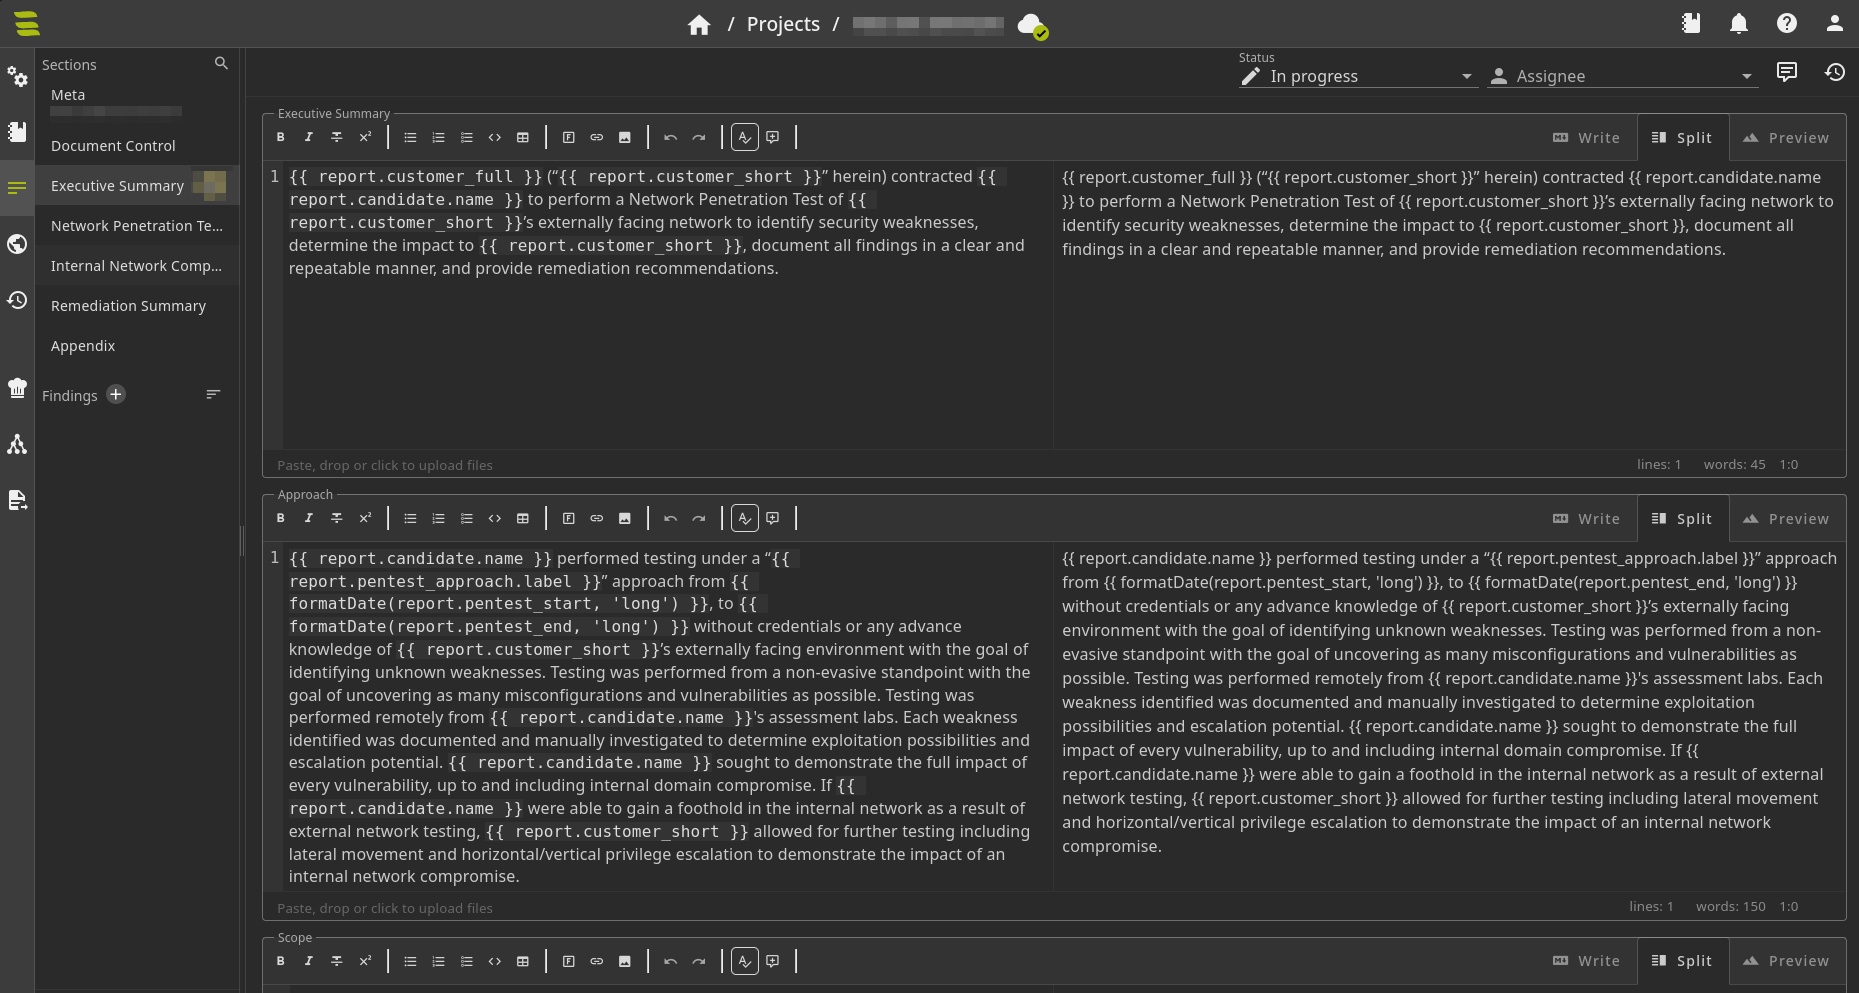
Task: Insert image in Scope editor
Action: point(625,961)
